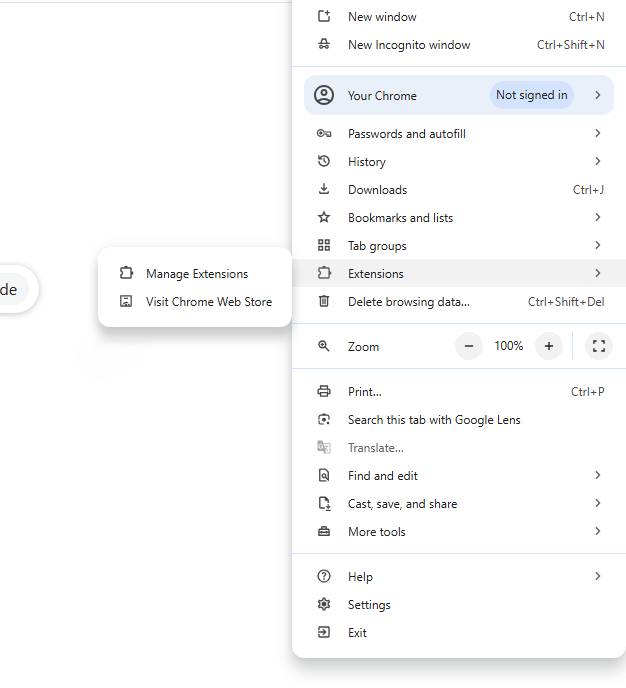Click the Zoom magnifier icon
626x688 pixels.
coord(324,346)
